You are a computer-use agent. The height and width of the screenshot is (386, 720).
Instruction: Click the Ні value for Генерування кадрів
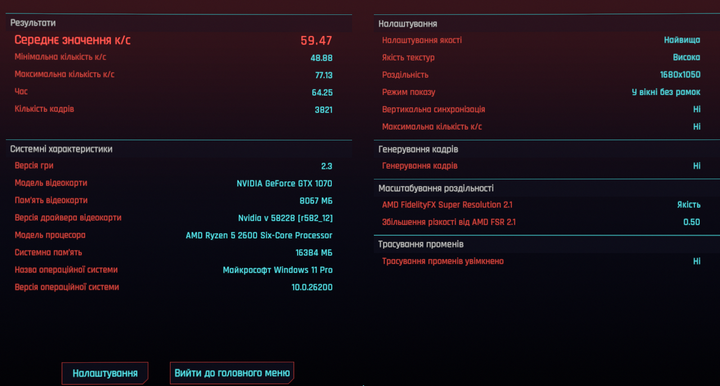pos(697,166)
